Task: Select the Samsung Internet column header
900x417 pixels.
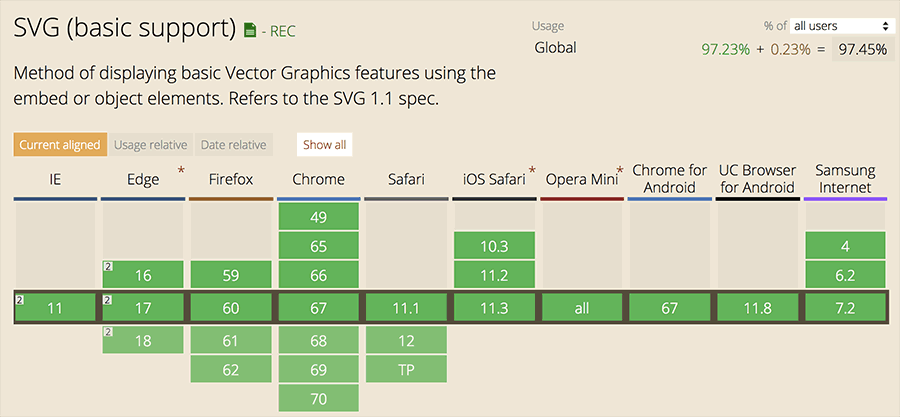Action: 845,180
